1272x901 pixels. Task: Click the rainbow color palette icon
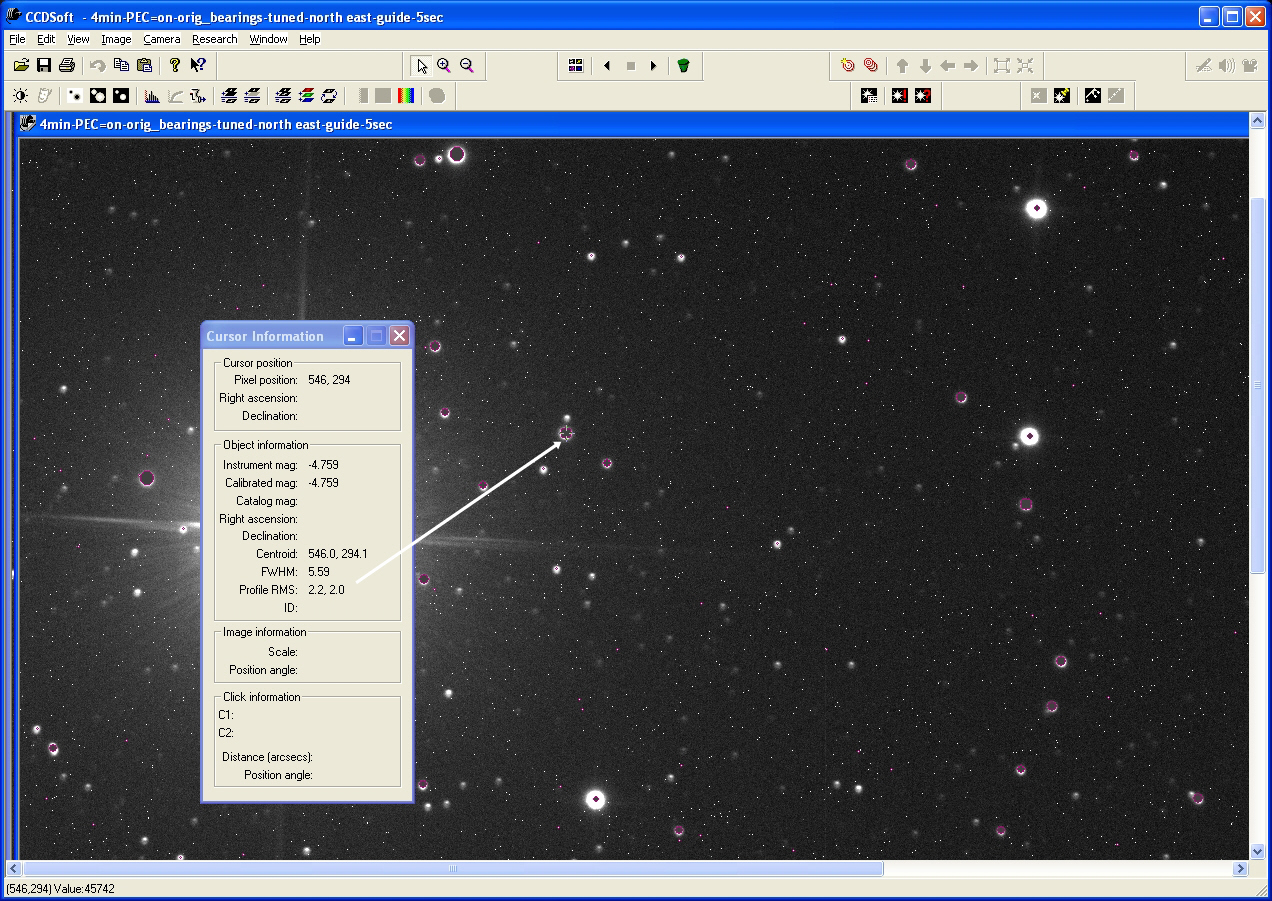coord(406,96)
